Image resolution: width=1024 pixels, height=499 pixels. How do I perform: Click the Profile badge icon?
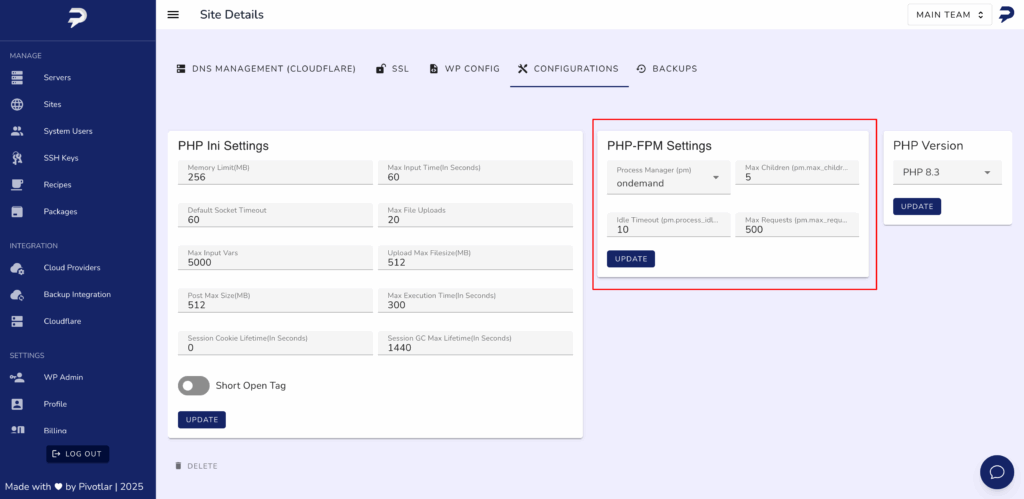tap(17, 404)
